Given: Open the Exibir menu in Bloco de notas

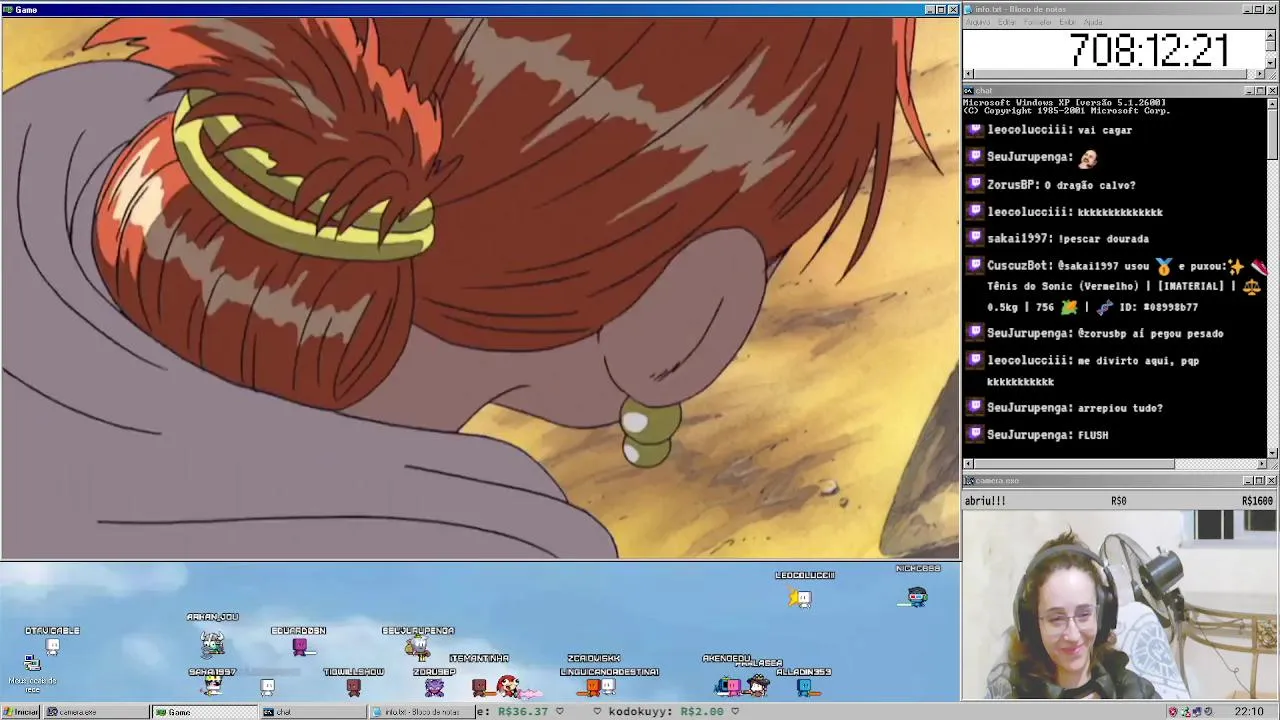Looking at the screenshot, I should (1067, 22).
